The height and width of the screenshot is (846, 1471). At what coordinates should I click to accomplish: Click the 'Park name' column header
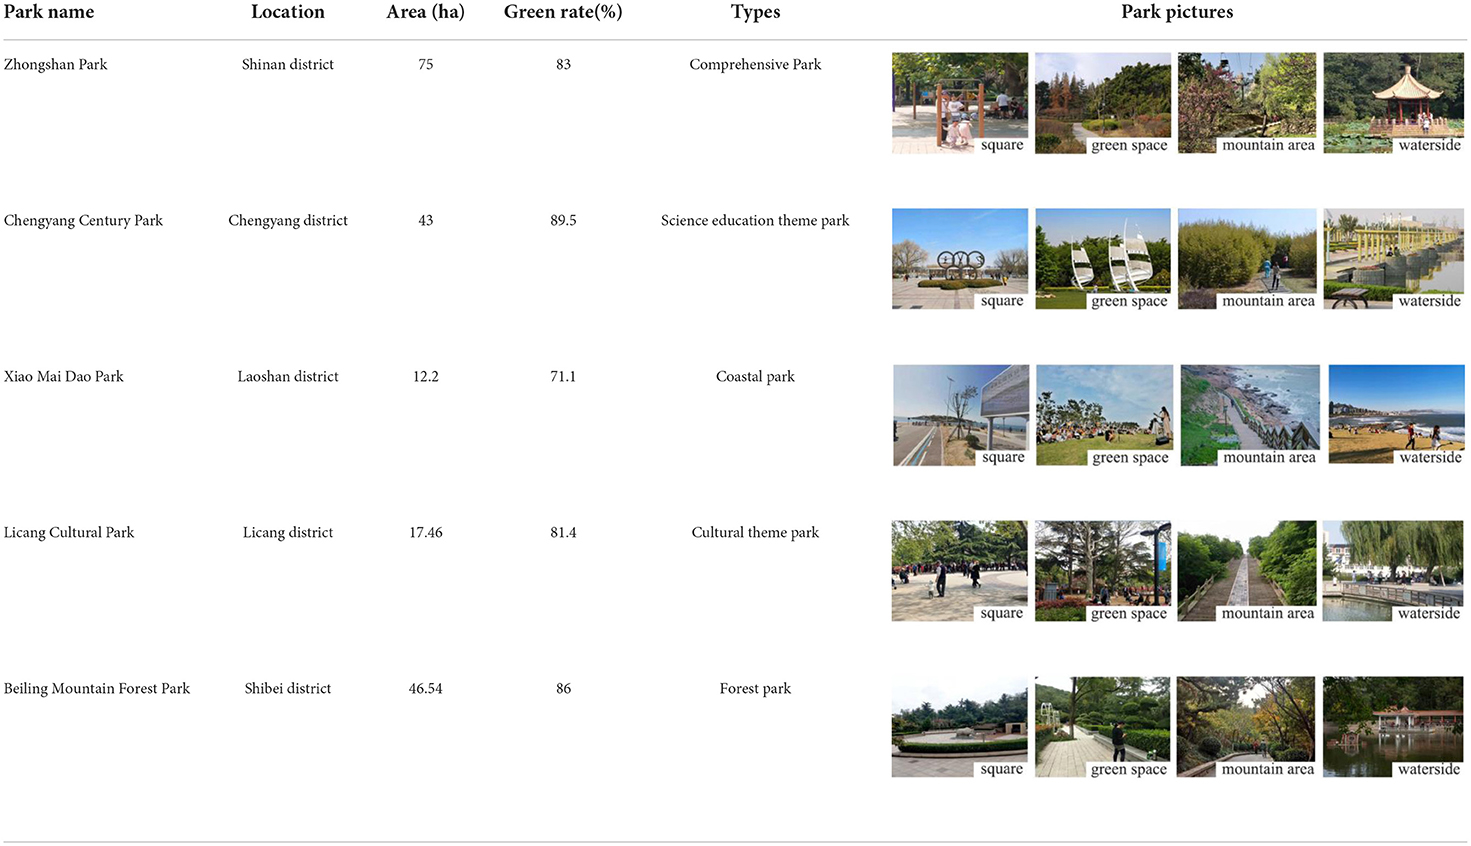point(49,12)
